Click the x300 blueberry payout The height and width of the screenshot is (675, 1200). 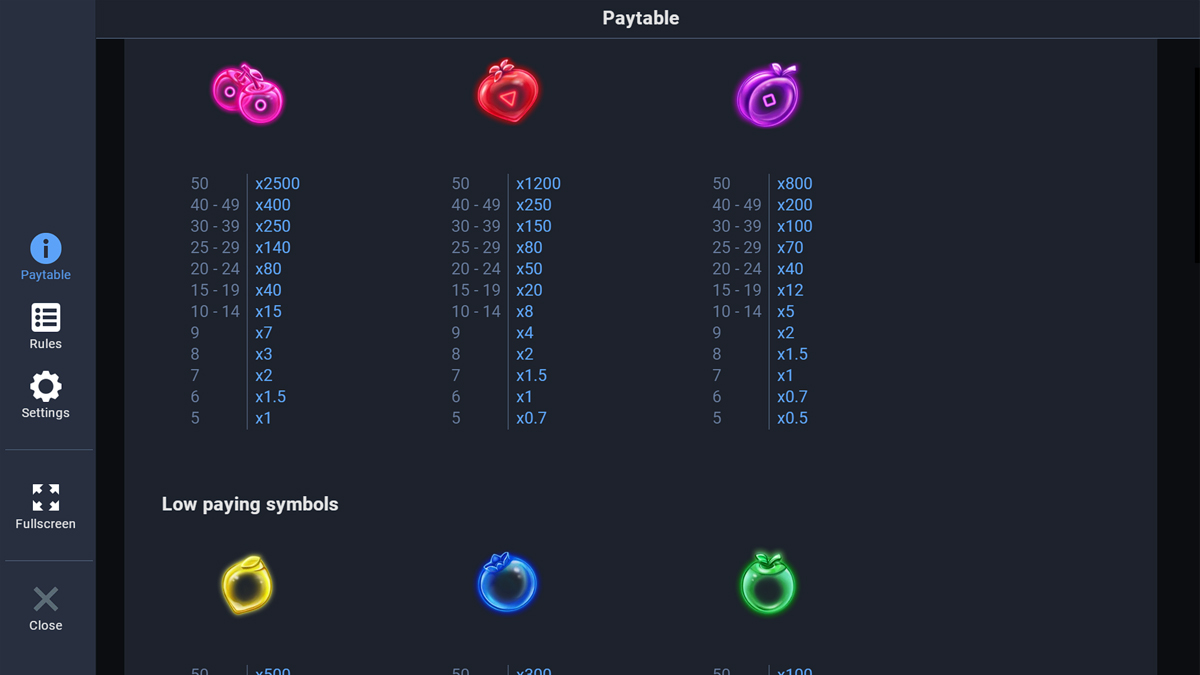tap(534, 671)
